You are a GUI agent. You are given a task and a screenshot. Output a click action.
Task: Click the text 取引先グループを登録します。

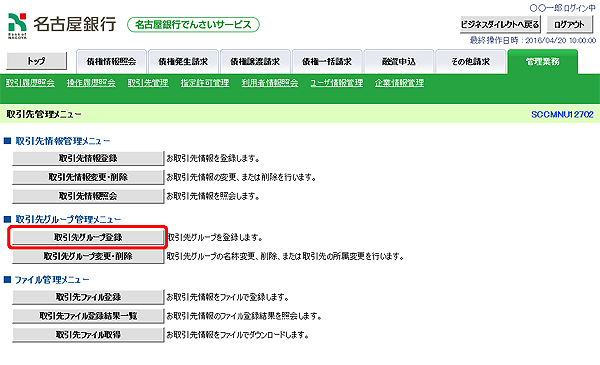coord(215,238)
